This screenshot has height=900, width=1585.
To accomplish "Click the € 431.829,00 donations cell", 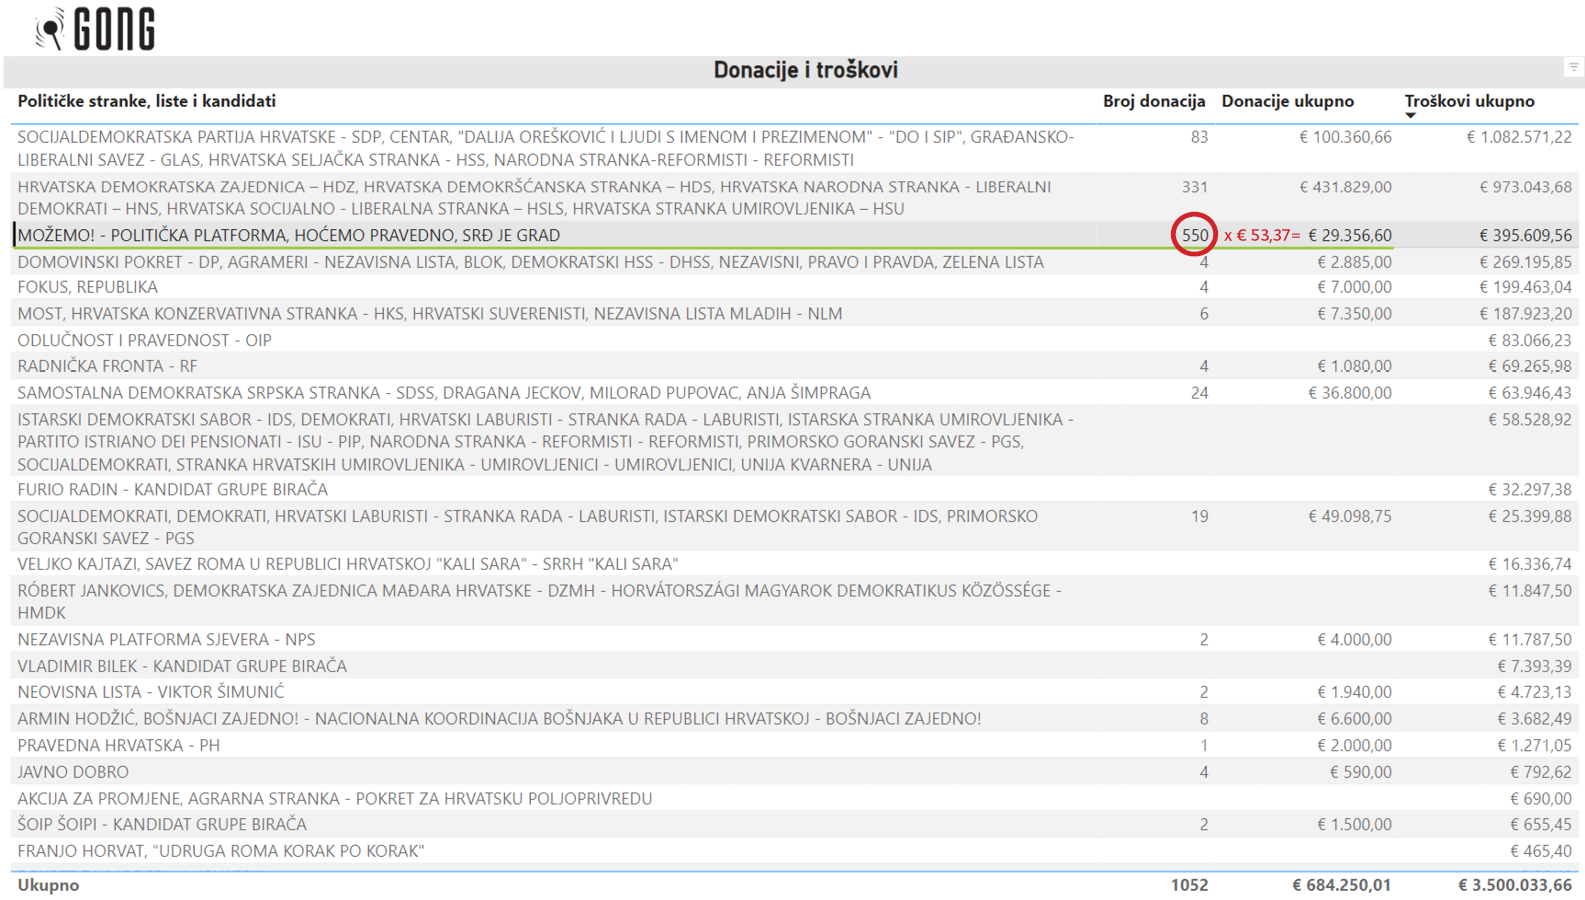I will coord(1344,187).
